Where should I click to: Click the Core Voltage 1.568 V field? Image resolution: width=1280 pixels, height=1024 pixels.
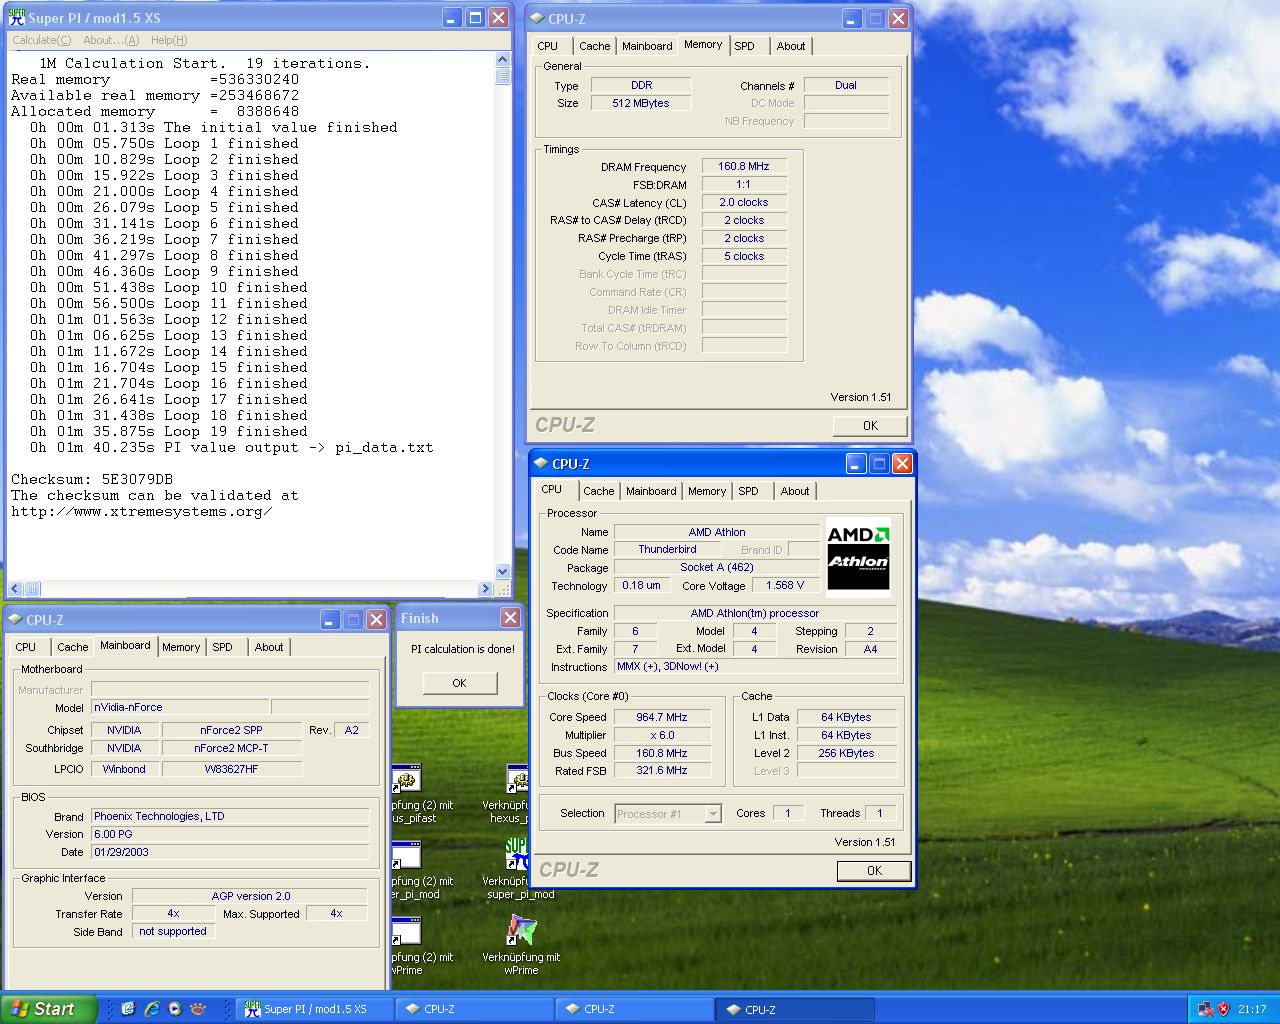(785, 586)
